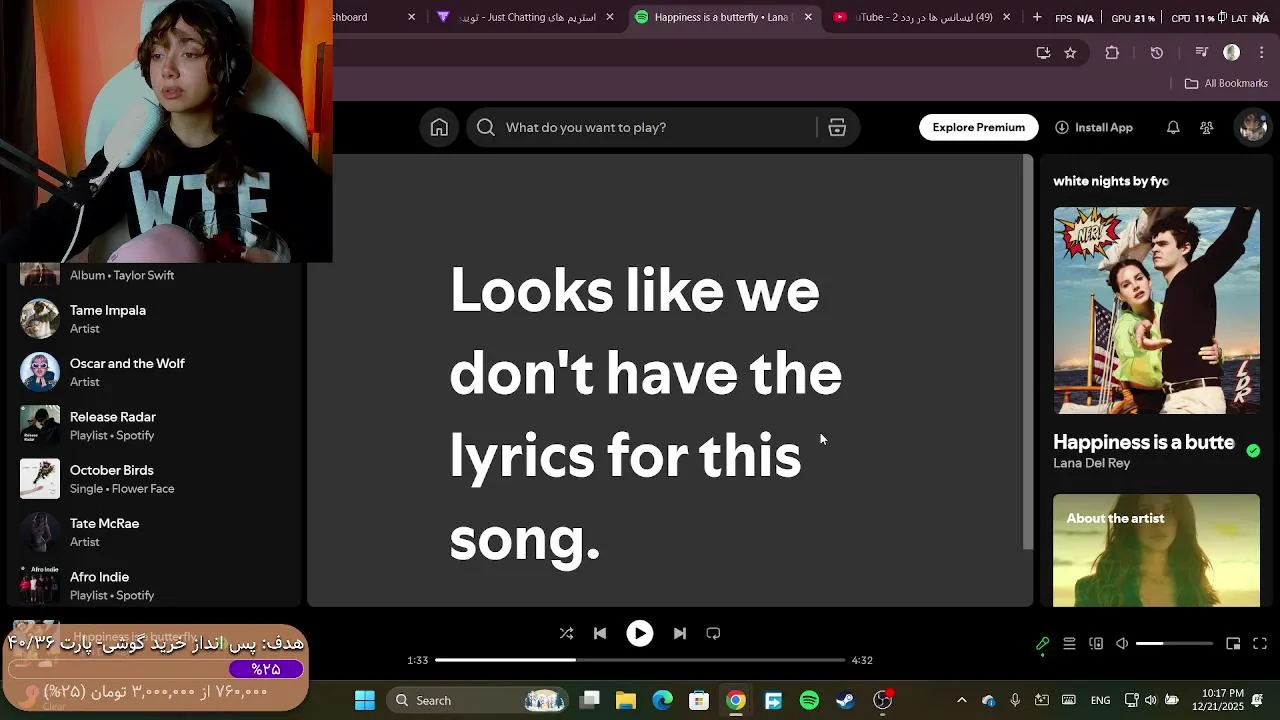Open What's New notifications bell
Screen dimensions: 1280x720
point(1173,127)
